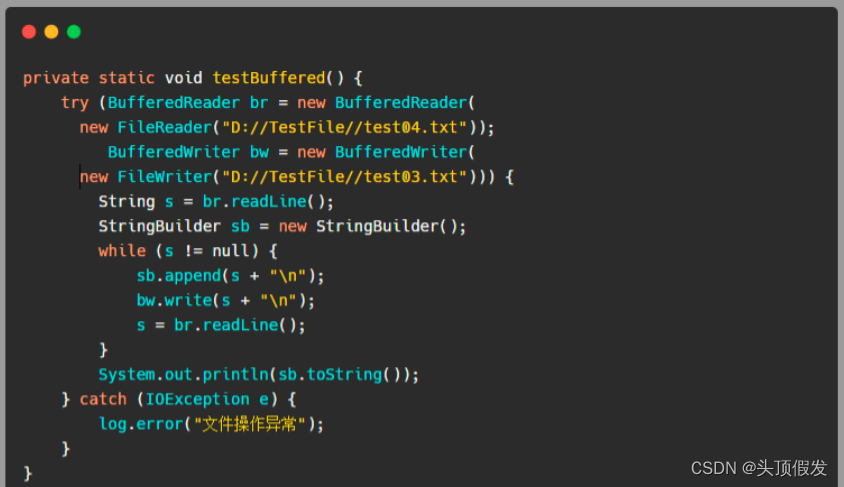Viewport: 844px width, 487px height.
Task: Click the 'private' keyword
Action: pyautogui.click(x=56, y=79)
